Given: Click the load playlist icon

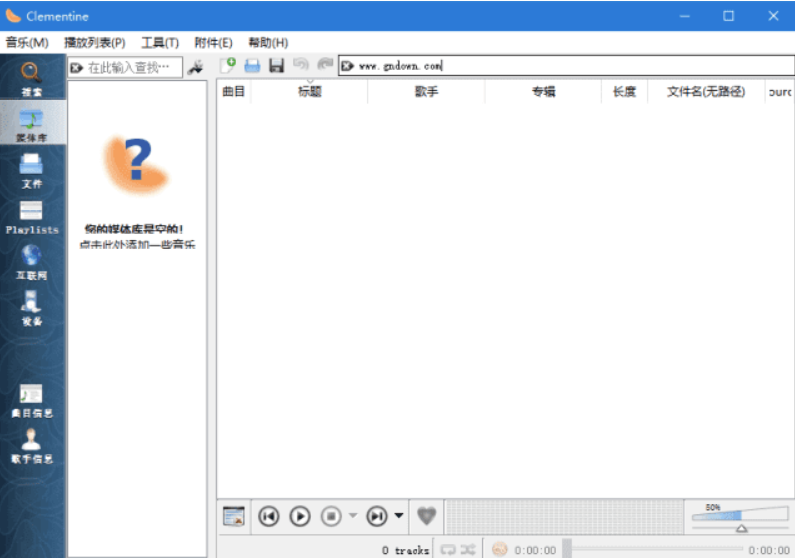Looking at the screenshot, I should tap(252, 65).
